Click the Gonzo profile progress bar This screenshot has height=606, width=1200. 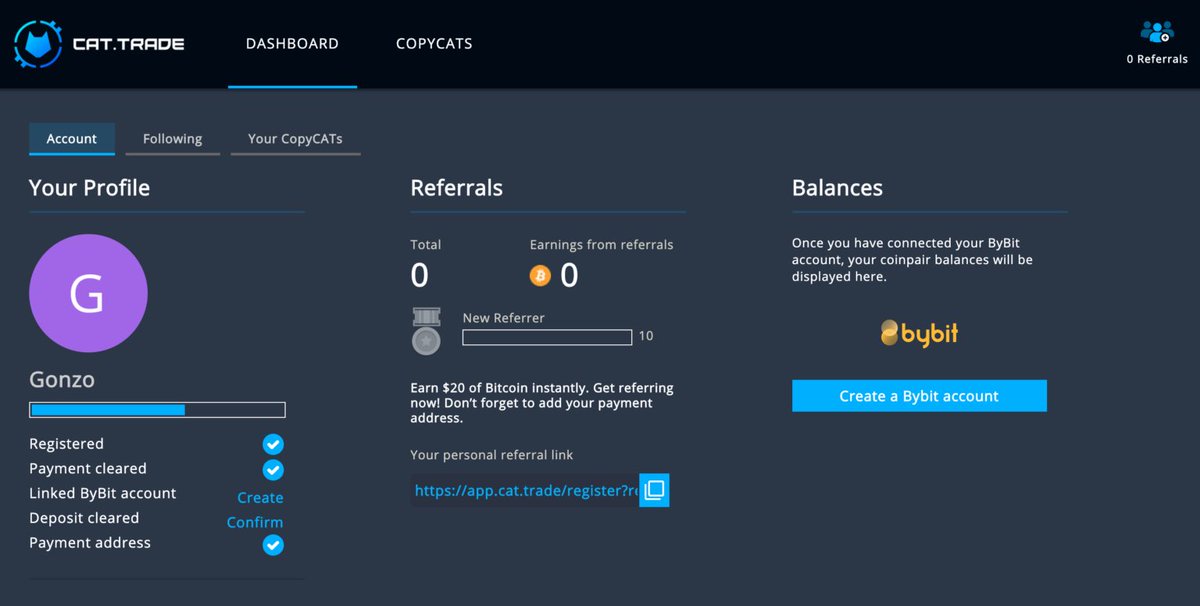[157, 410]
